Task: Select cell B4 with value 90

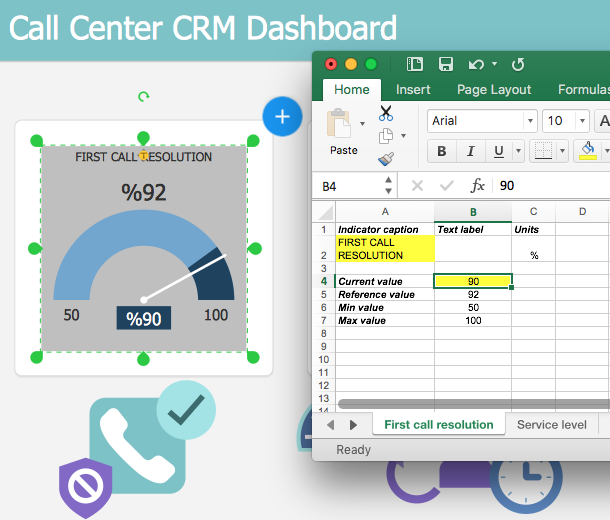Action: coord(473,281)
